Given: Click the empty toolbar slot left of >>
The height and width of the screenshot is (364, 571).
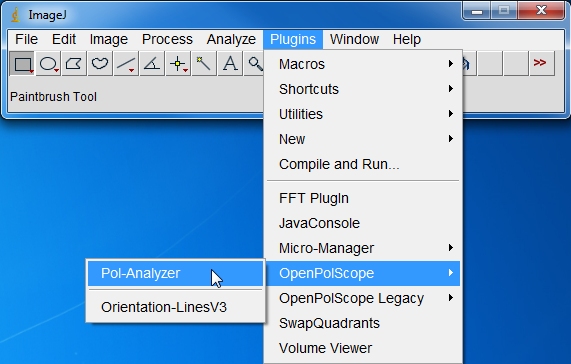Looking at the screenshot, I should 516,64.
